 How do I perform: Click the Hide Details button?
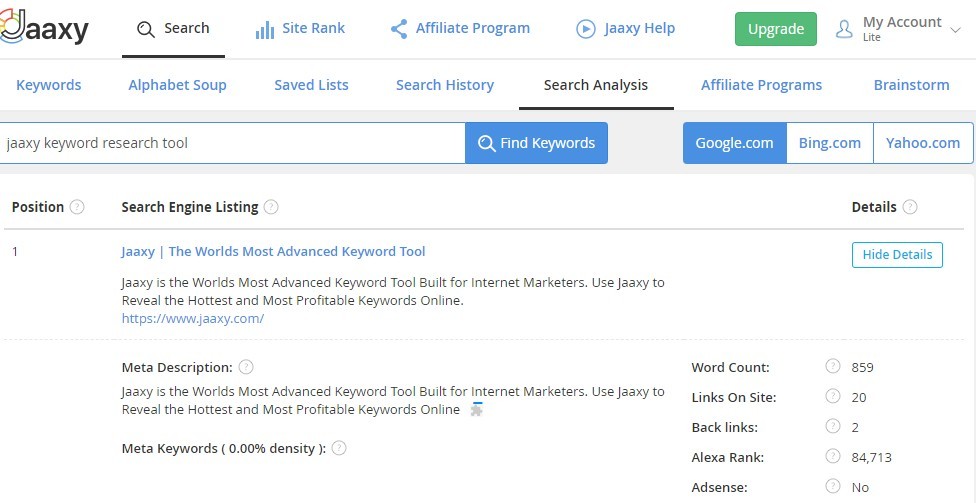[x=897, y=255]
